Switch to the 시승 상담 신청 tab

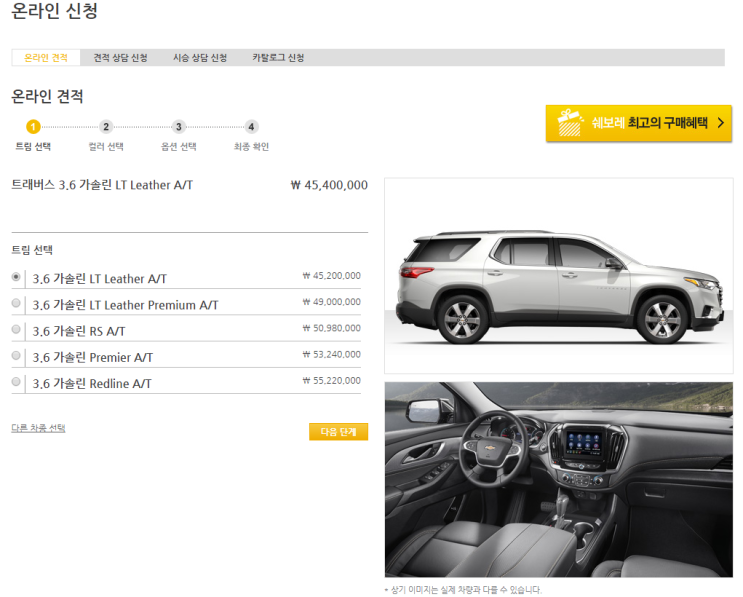coord(200,58)
